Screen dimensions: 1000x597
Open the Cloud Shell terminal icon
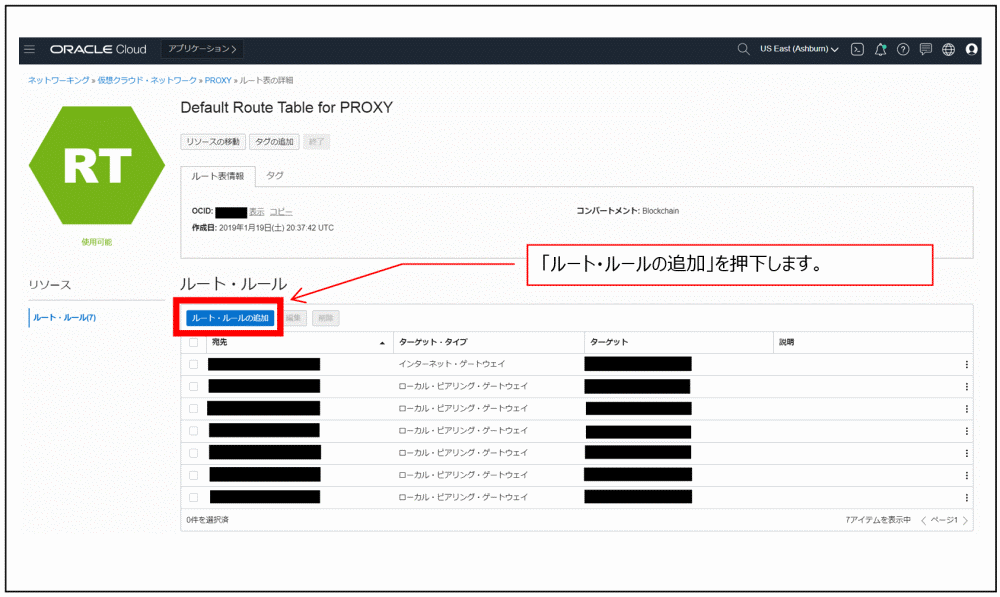pos(857,49)
